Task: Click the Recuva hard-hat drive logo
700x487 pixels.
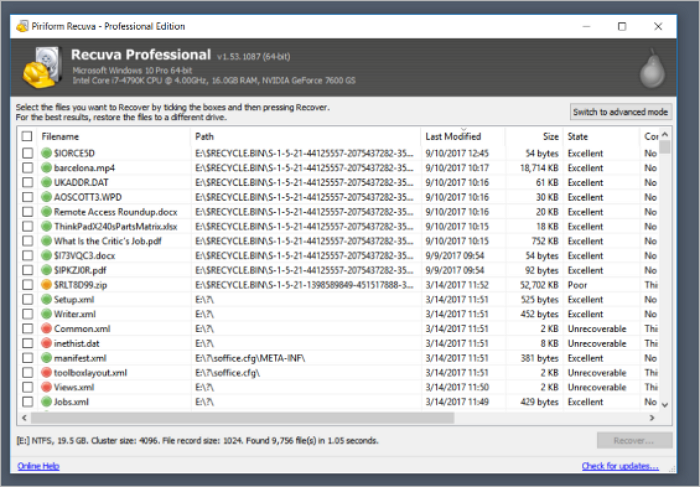Action: coord(41,67)
